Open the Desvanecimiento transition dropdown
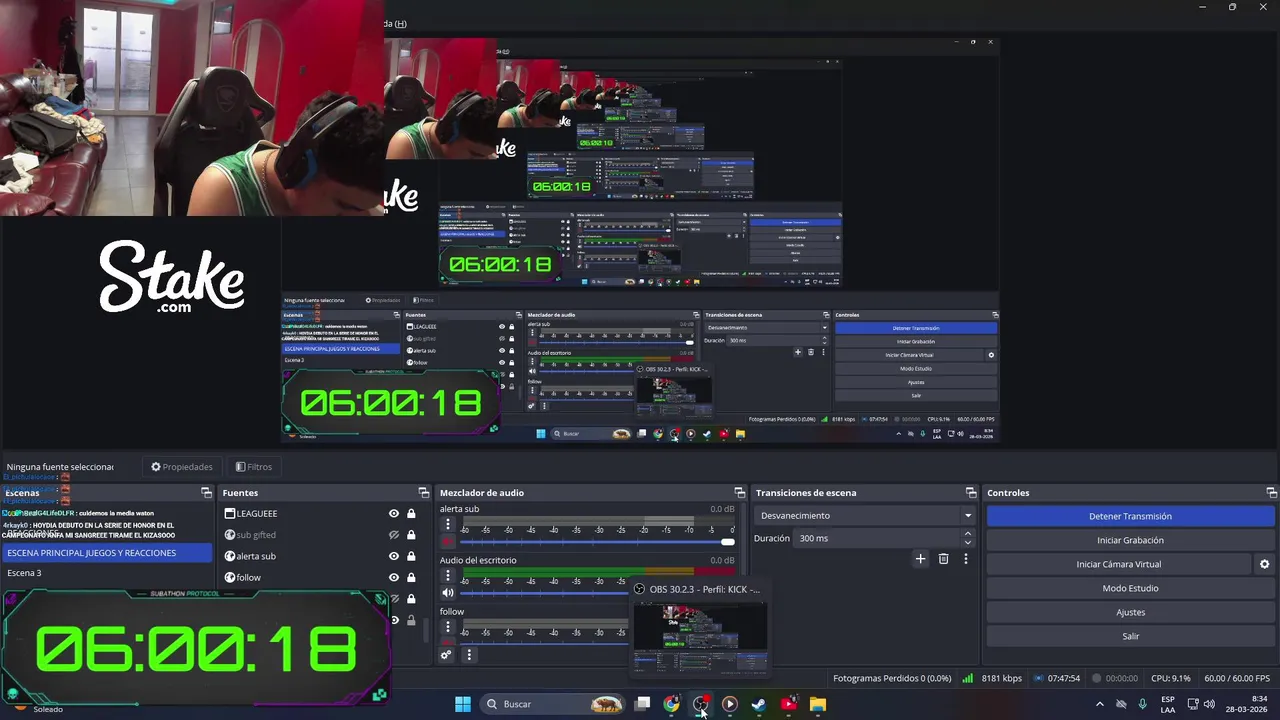 pos(865,516)
